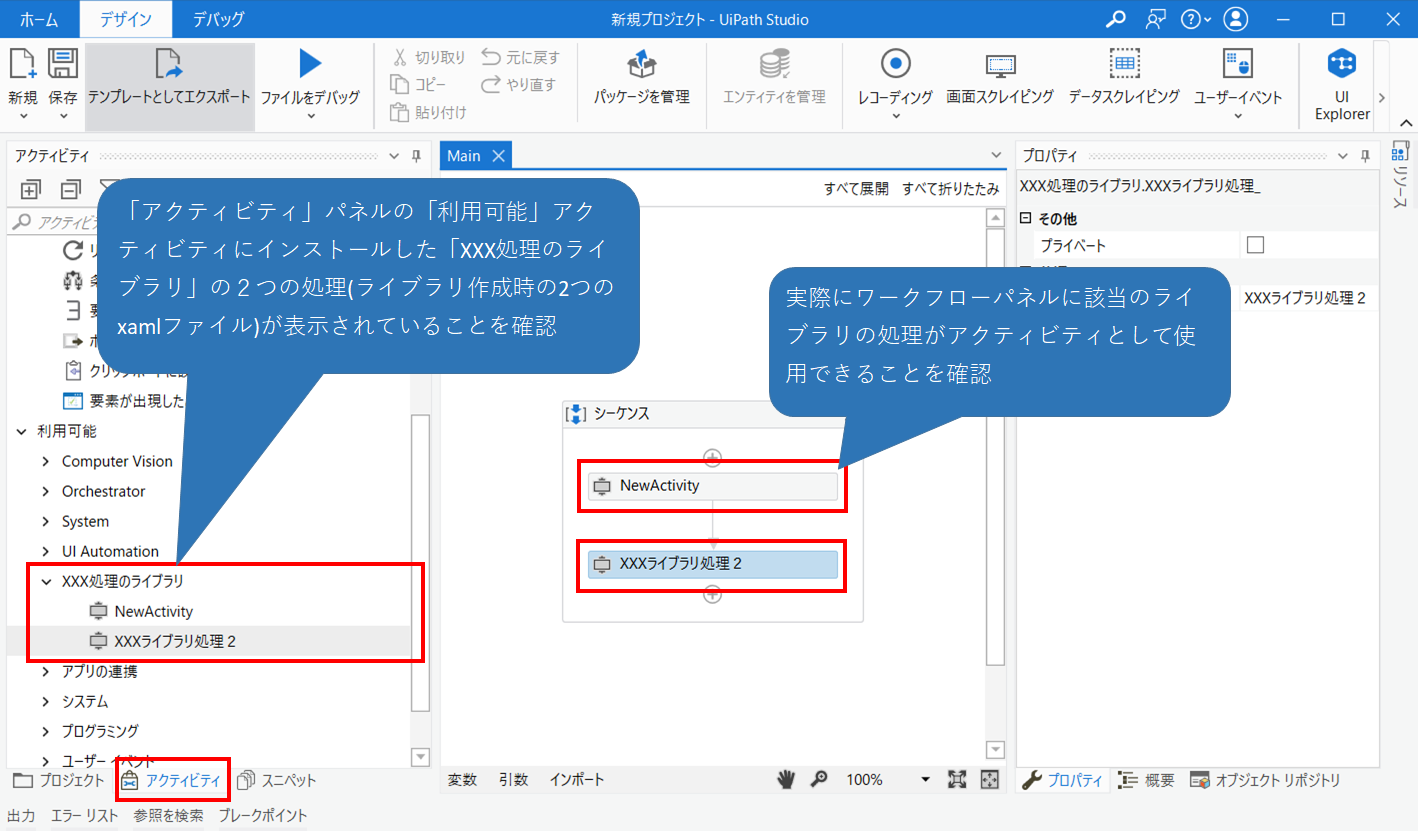Open the 概要 (Outline) tab
Screen dimensions: 1418x831
(1147, 780)
